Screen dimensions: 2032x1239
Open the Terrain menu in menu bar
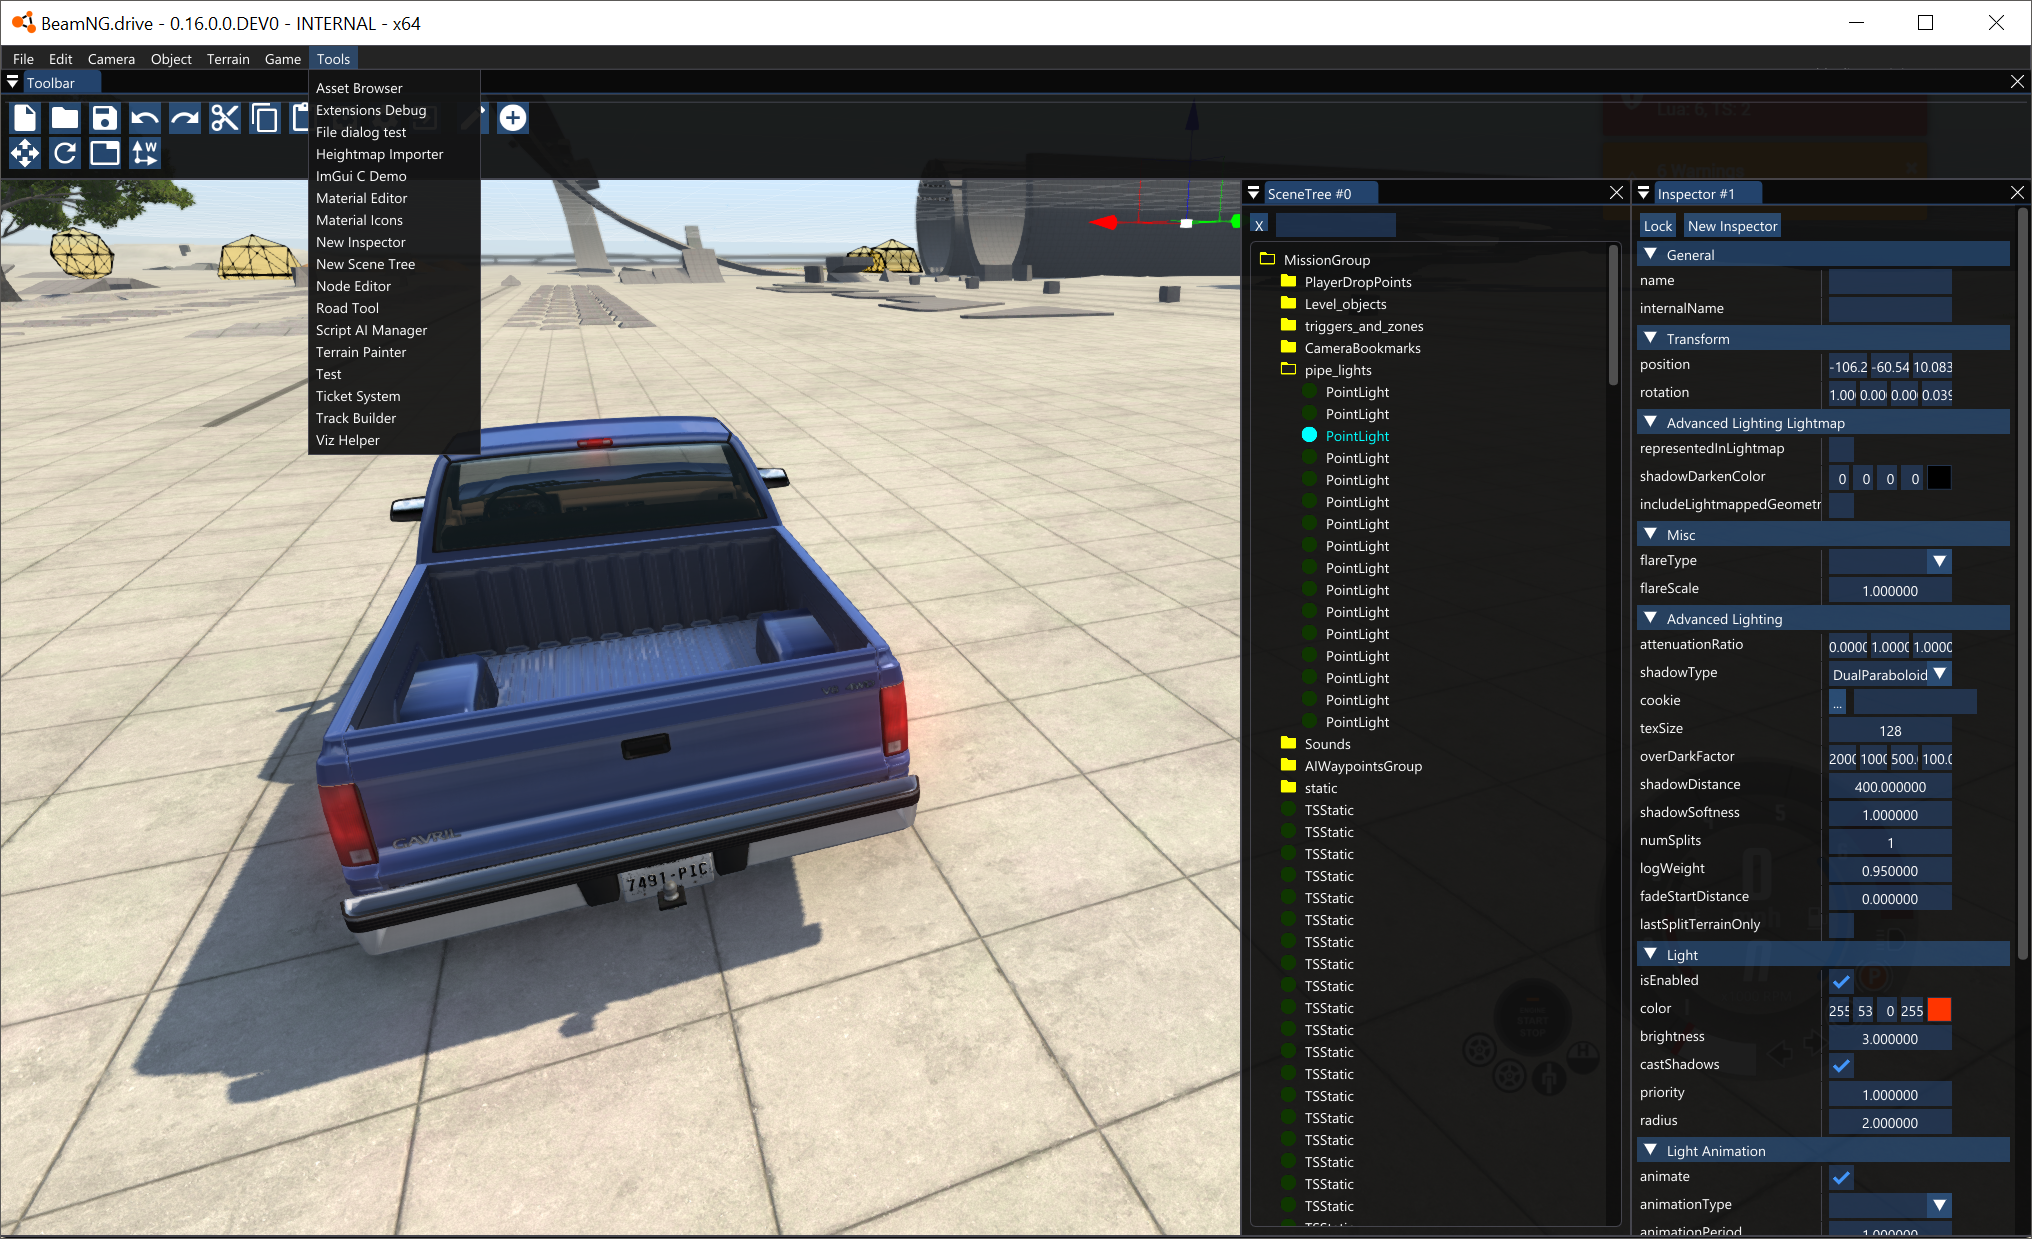coord(228,59)
